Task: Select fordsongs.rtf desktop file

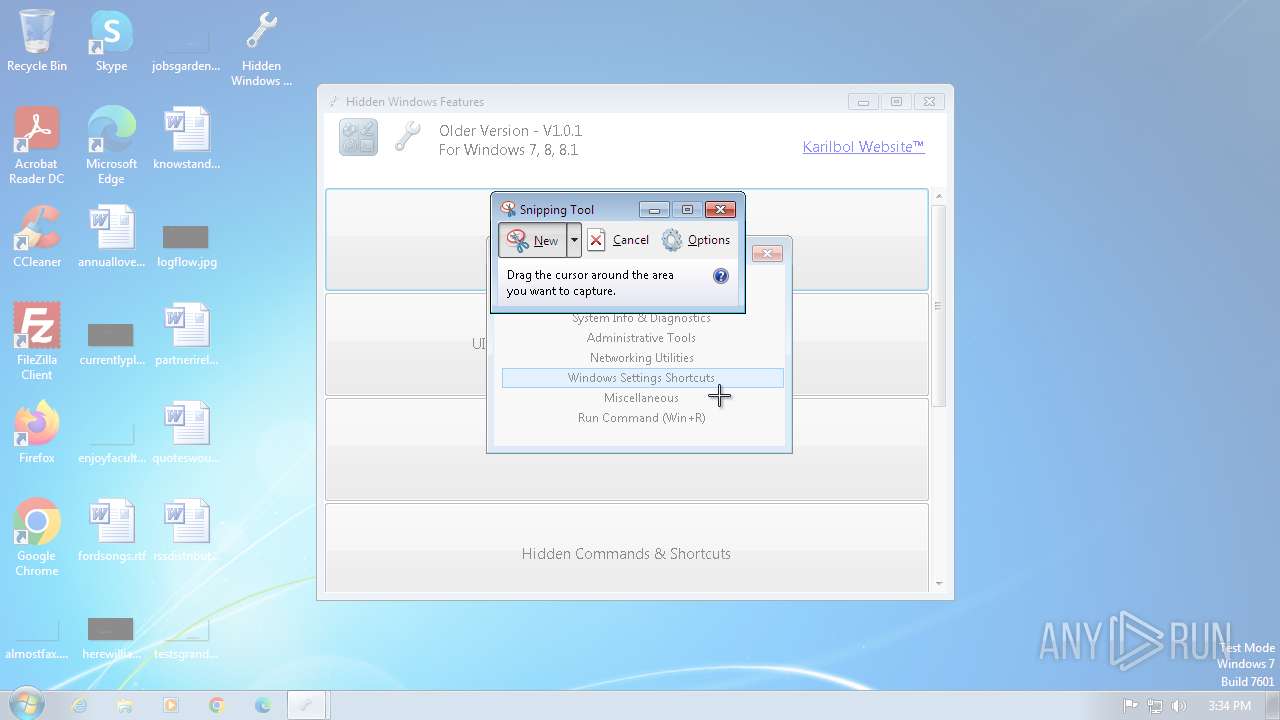Action: coord(111,531)
